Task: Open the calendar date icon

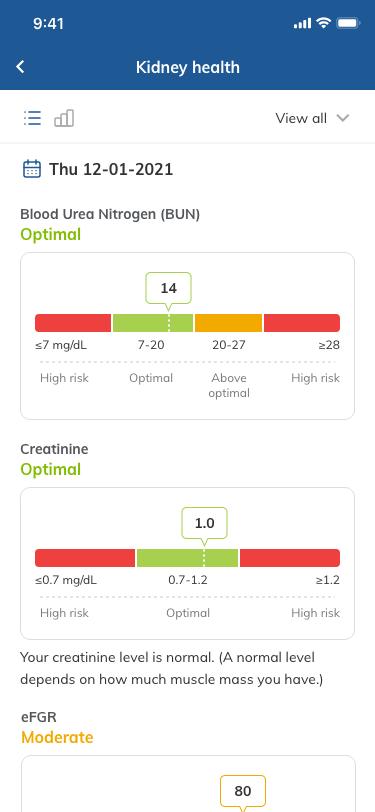Action: pos(32,169)
